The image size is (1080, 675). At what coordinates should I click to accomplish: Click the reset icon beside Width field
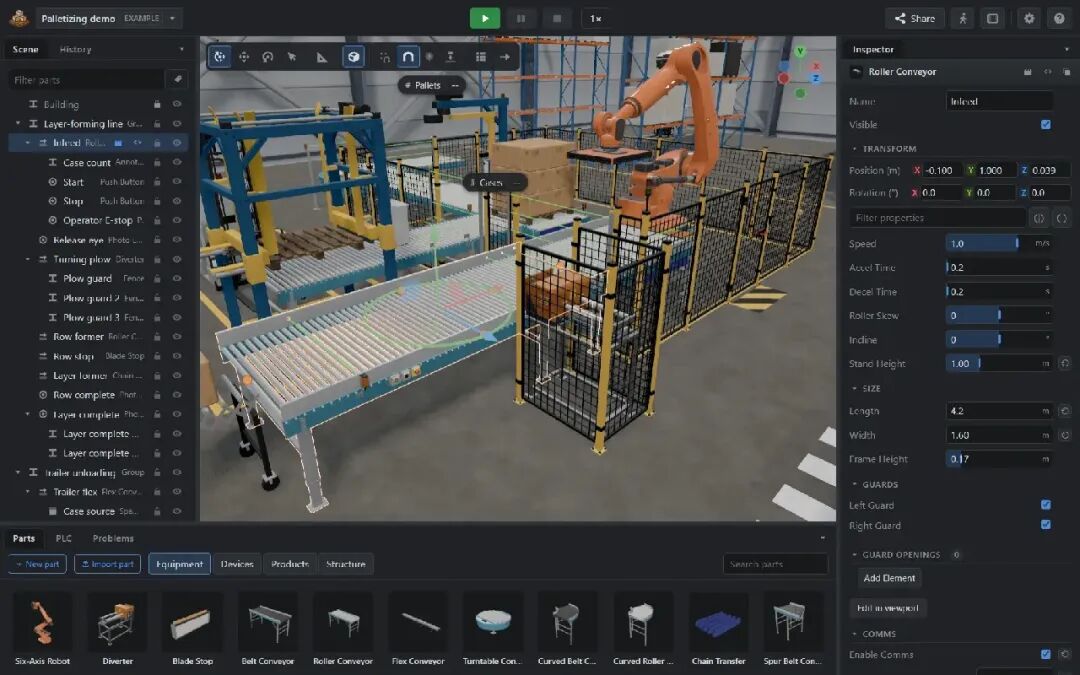click(1065, 435)
